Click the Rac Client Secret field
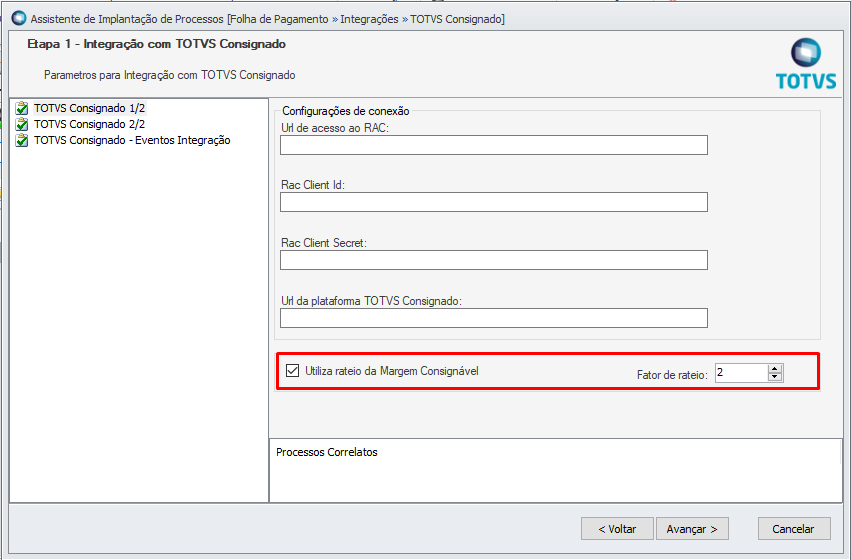The width and height of the screenshot is (851, 560). coord(494,260)
